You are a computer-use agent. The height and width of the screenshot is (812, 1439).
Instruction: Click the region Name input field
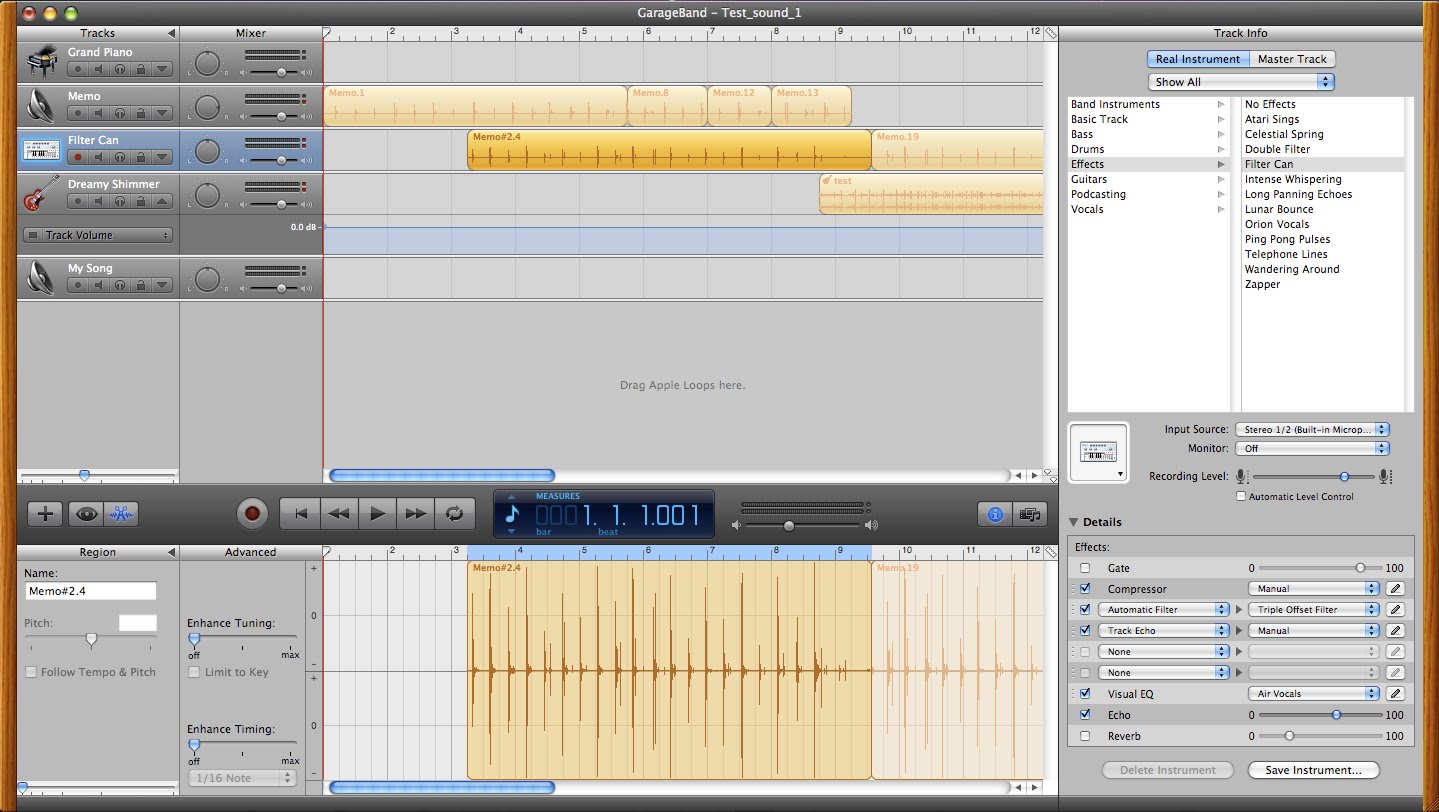(x=90, y=591)
